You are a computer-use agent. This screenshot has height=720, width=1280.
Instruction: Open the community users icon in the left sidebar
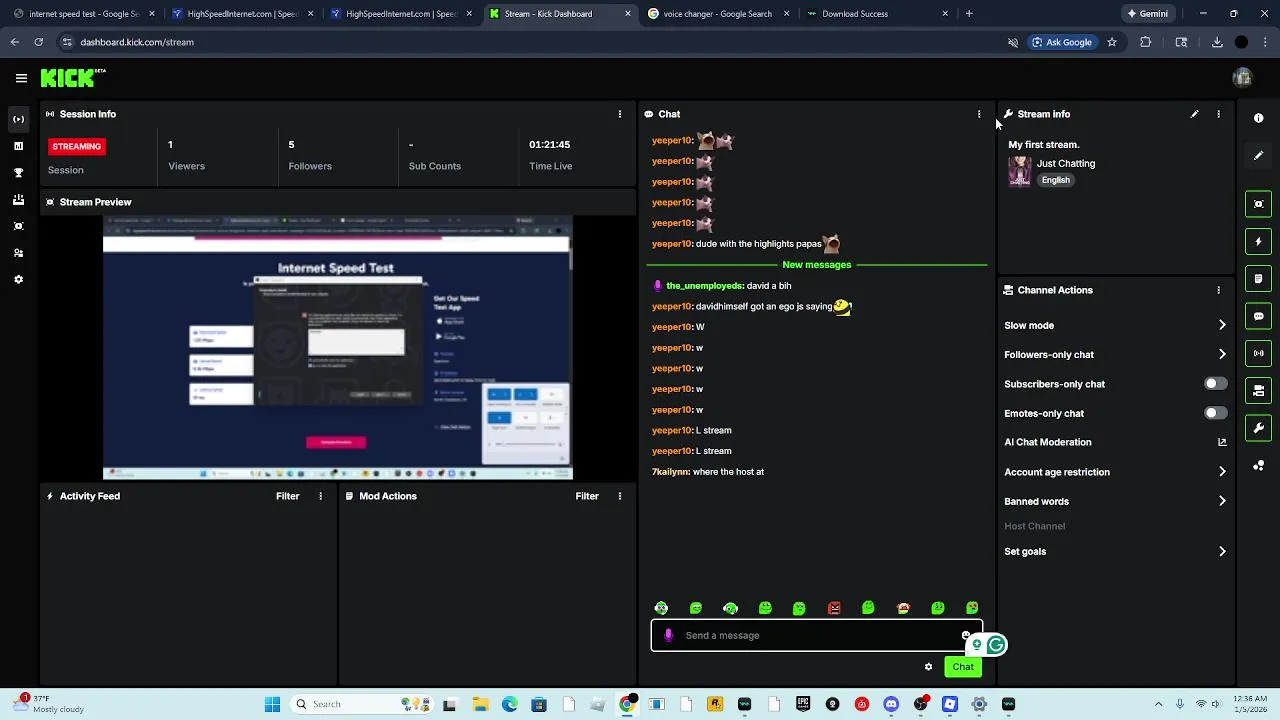18,253
